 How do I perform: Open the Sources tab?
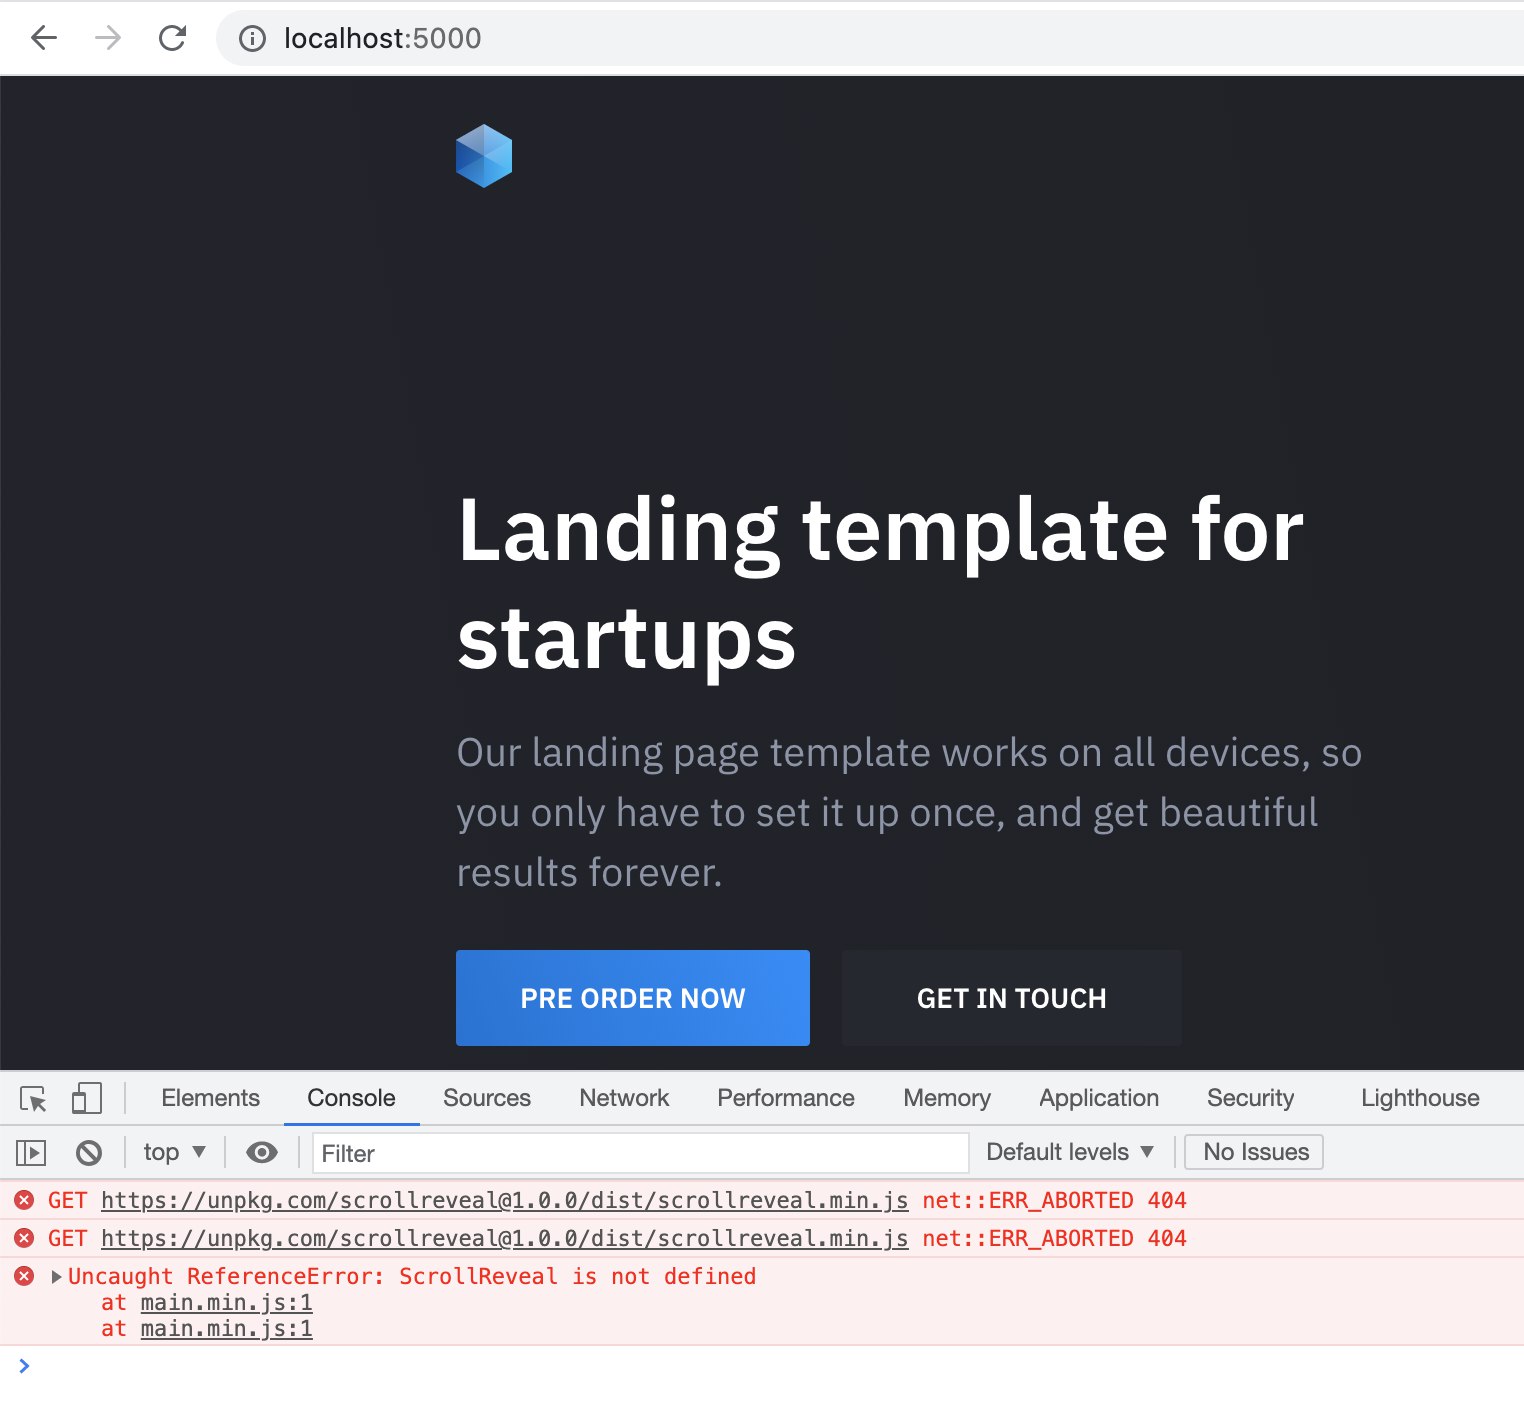coord(487,1098)
